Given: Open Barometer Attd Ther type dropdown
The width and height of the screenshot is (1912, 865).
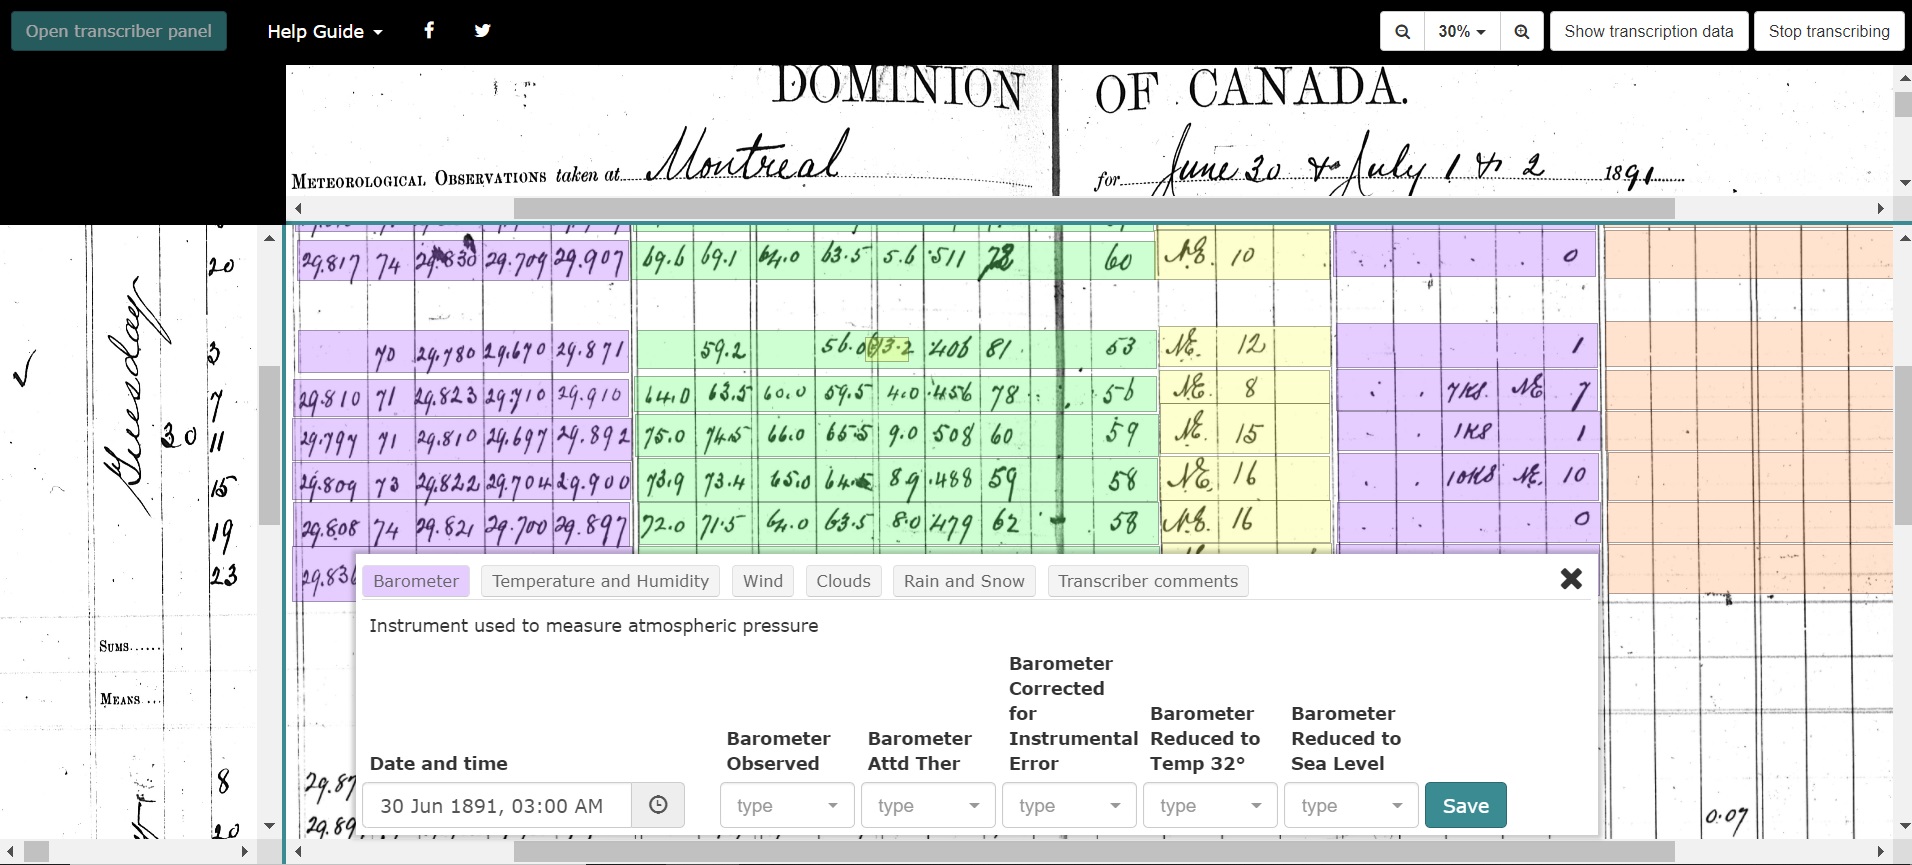Looking at the screenshot, I should (928, 805).
